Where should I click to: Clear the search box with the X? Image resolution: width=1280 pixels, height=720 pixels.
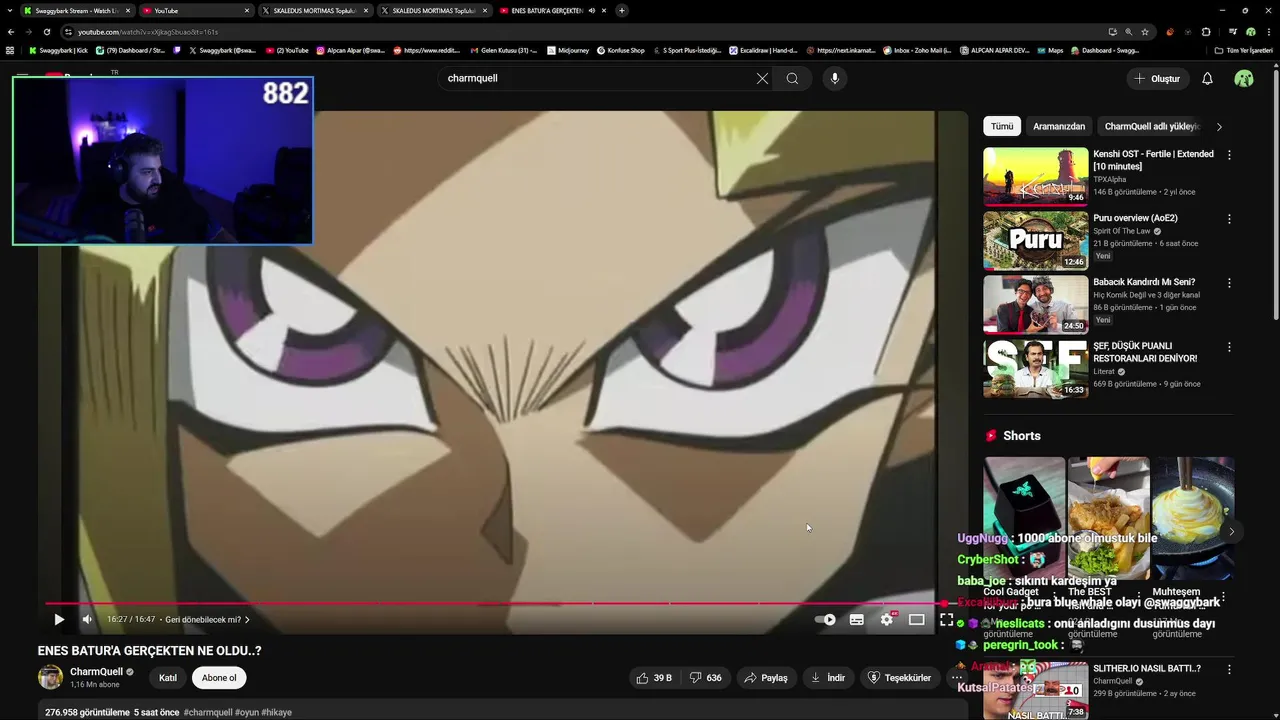[762, 78]
